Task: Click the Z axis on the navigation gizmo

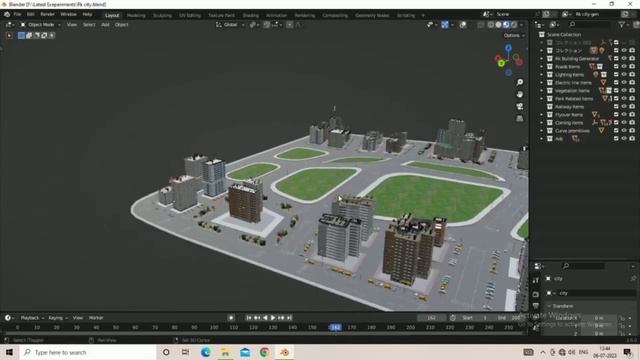Action: (x=508, y=48)
